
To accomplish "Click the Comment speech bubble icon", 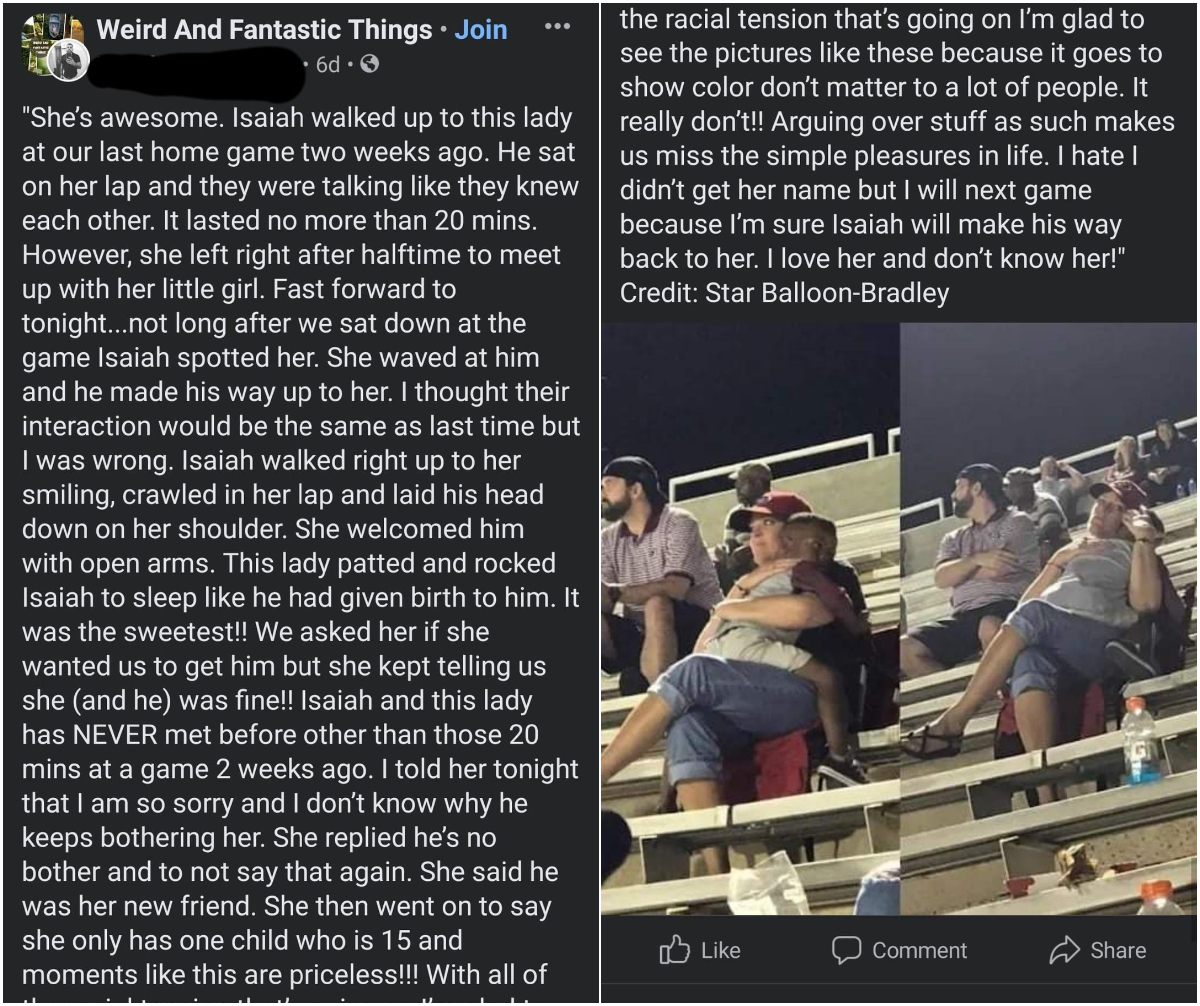I will click(846, 950).
